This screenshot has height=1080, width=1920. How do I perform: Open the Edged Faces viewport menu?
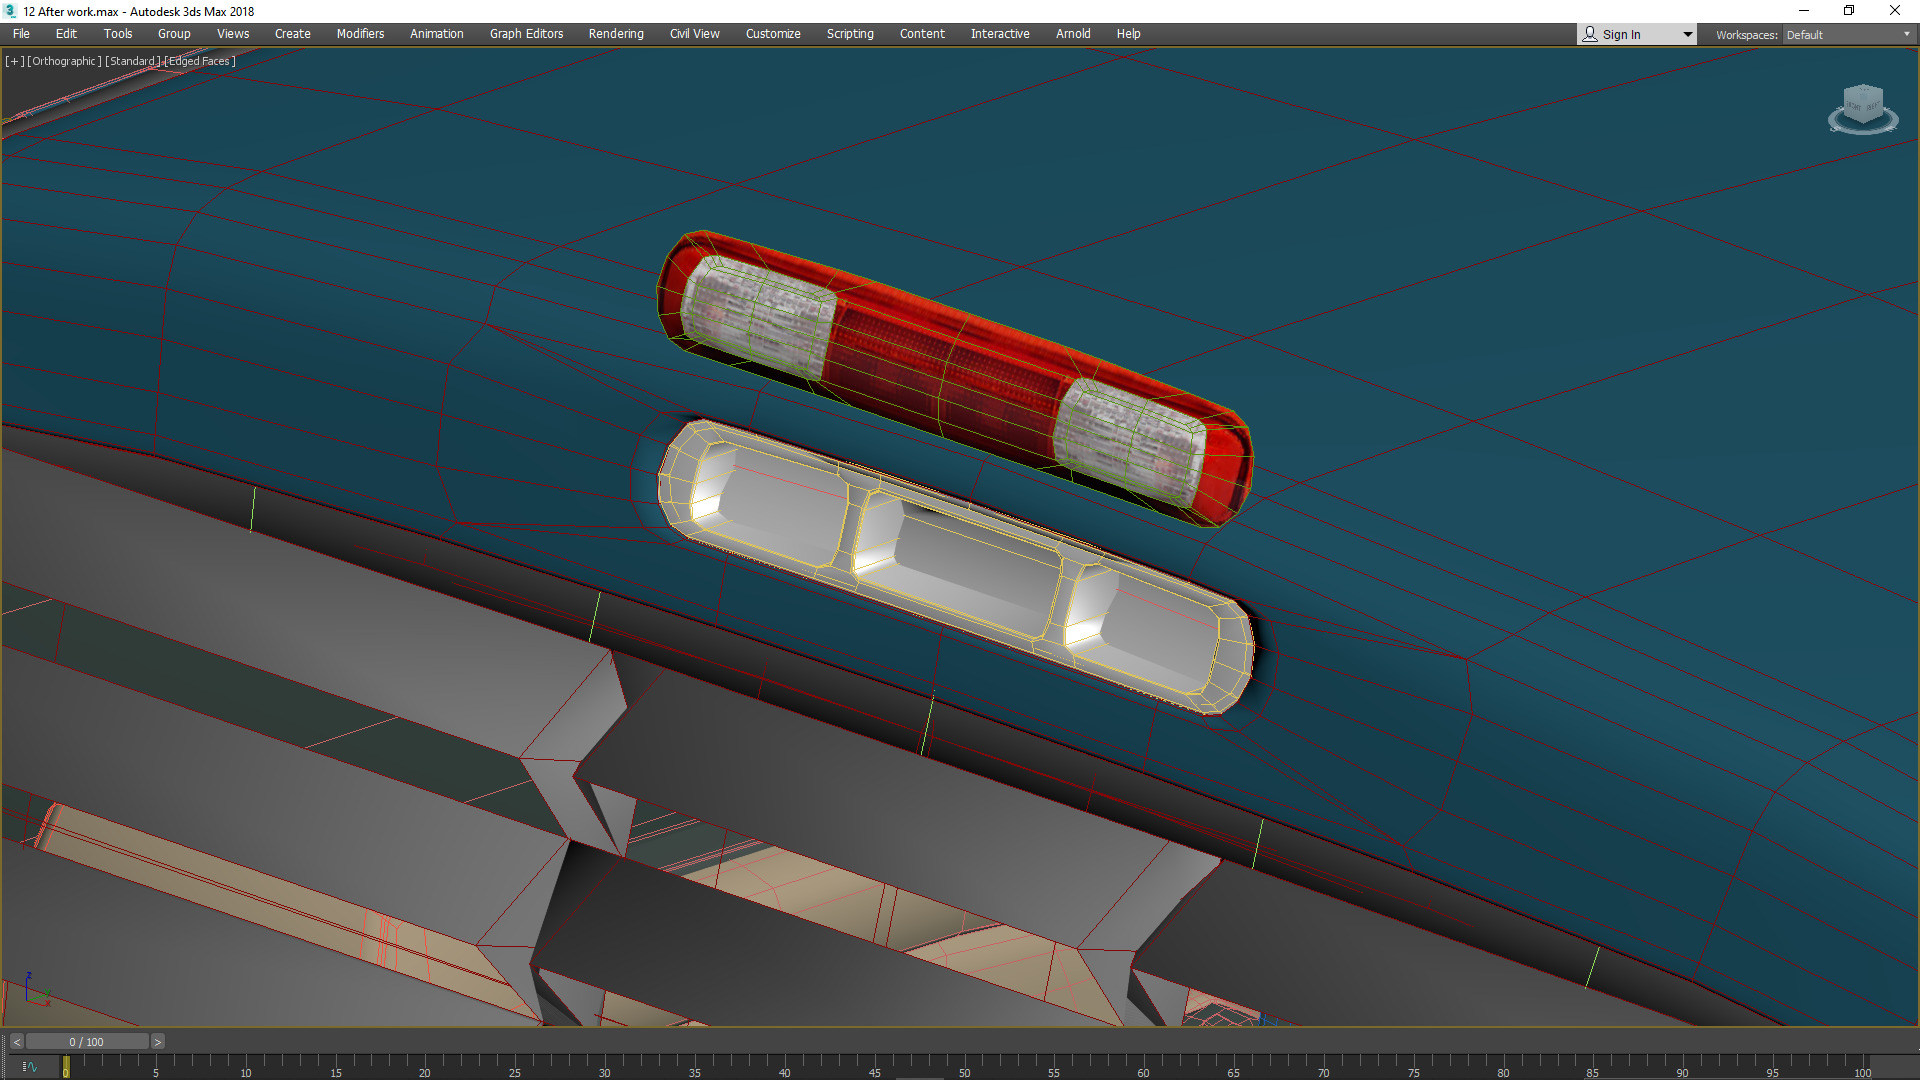(200, 61)
